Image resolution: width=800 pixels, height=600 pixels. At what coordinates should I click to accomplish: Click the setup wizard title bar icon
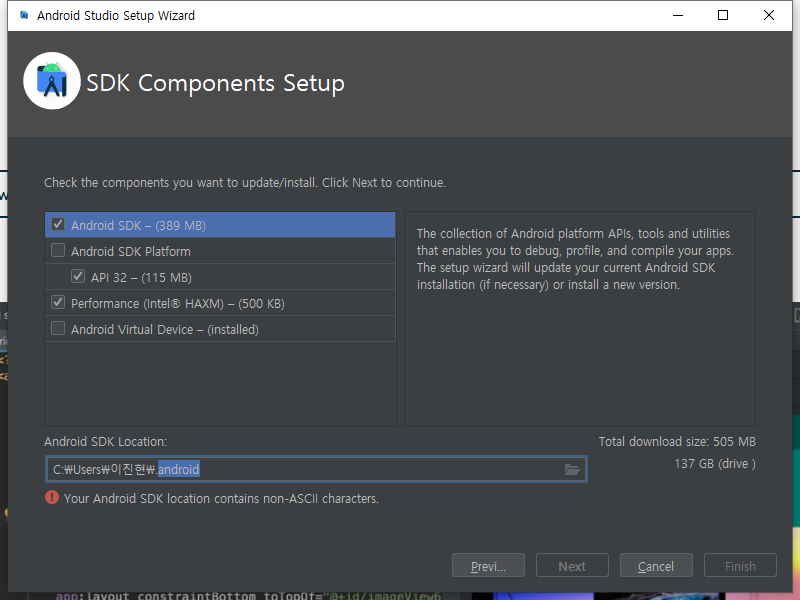23,15
